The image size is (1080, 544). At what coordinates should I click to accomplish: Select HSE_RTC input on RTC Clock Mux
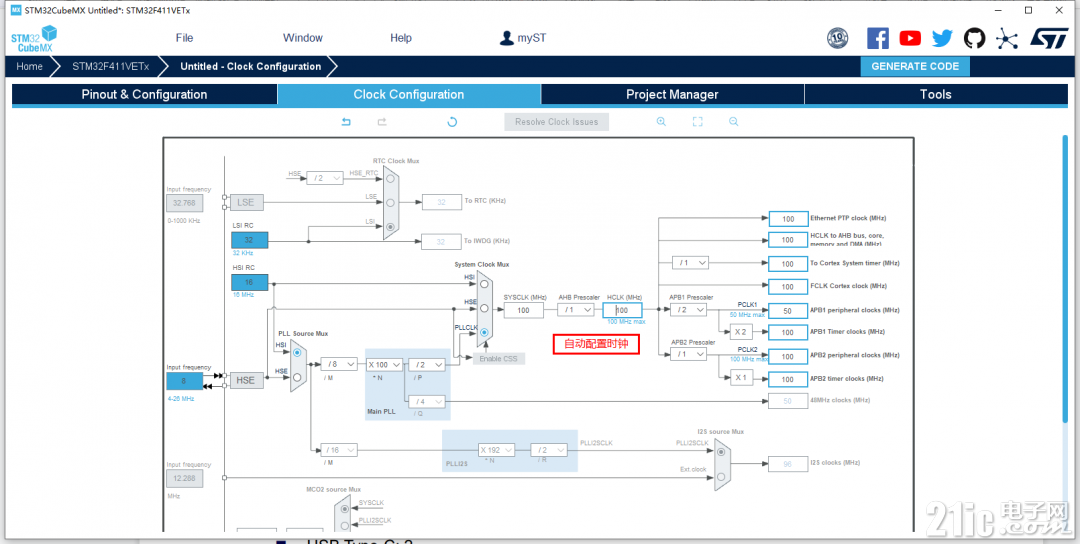coord(390,177)
